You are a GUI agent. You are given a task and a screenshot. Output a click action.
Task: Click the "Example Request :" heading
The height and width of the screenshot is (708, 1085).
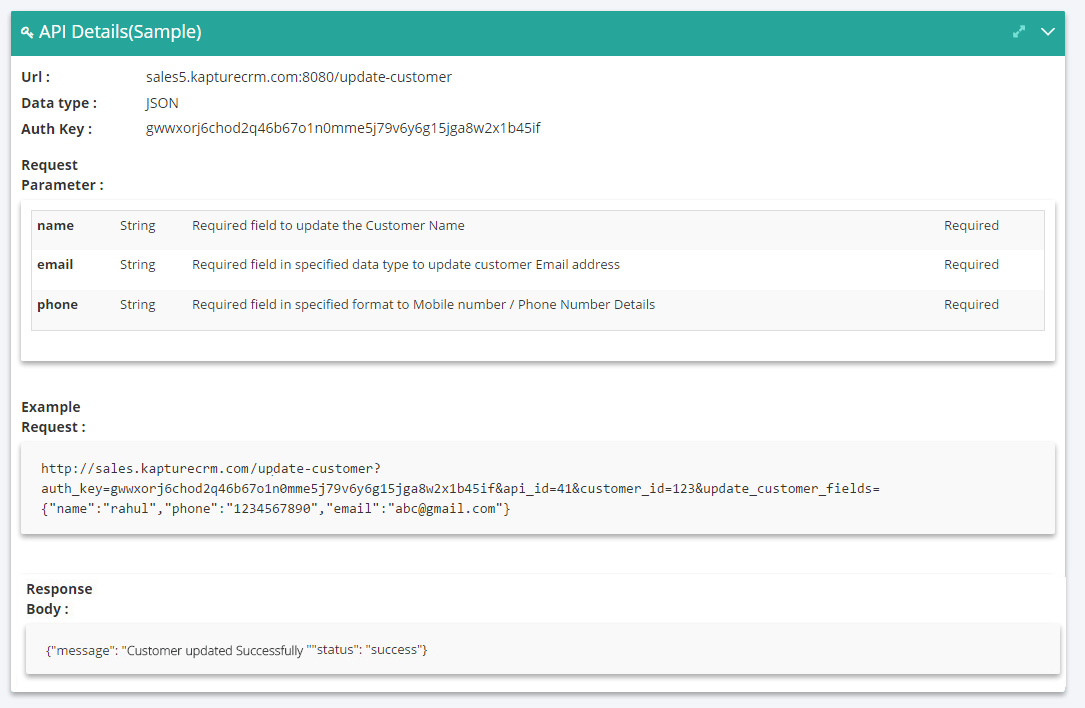pyautogui.click(x=53, y=417)
